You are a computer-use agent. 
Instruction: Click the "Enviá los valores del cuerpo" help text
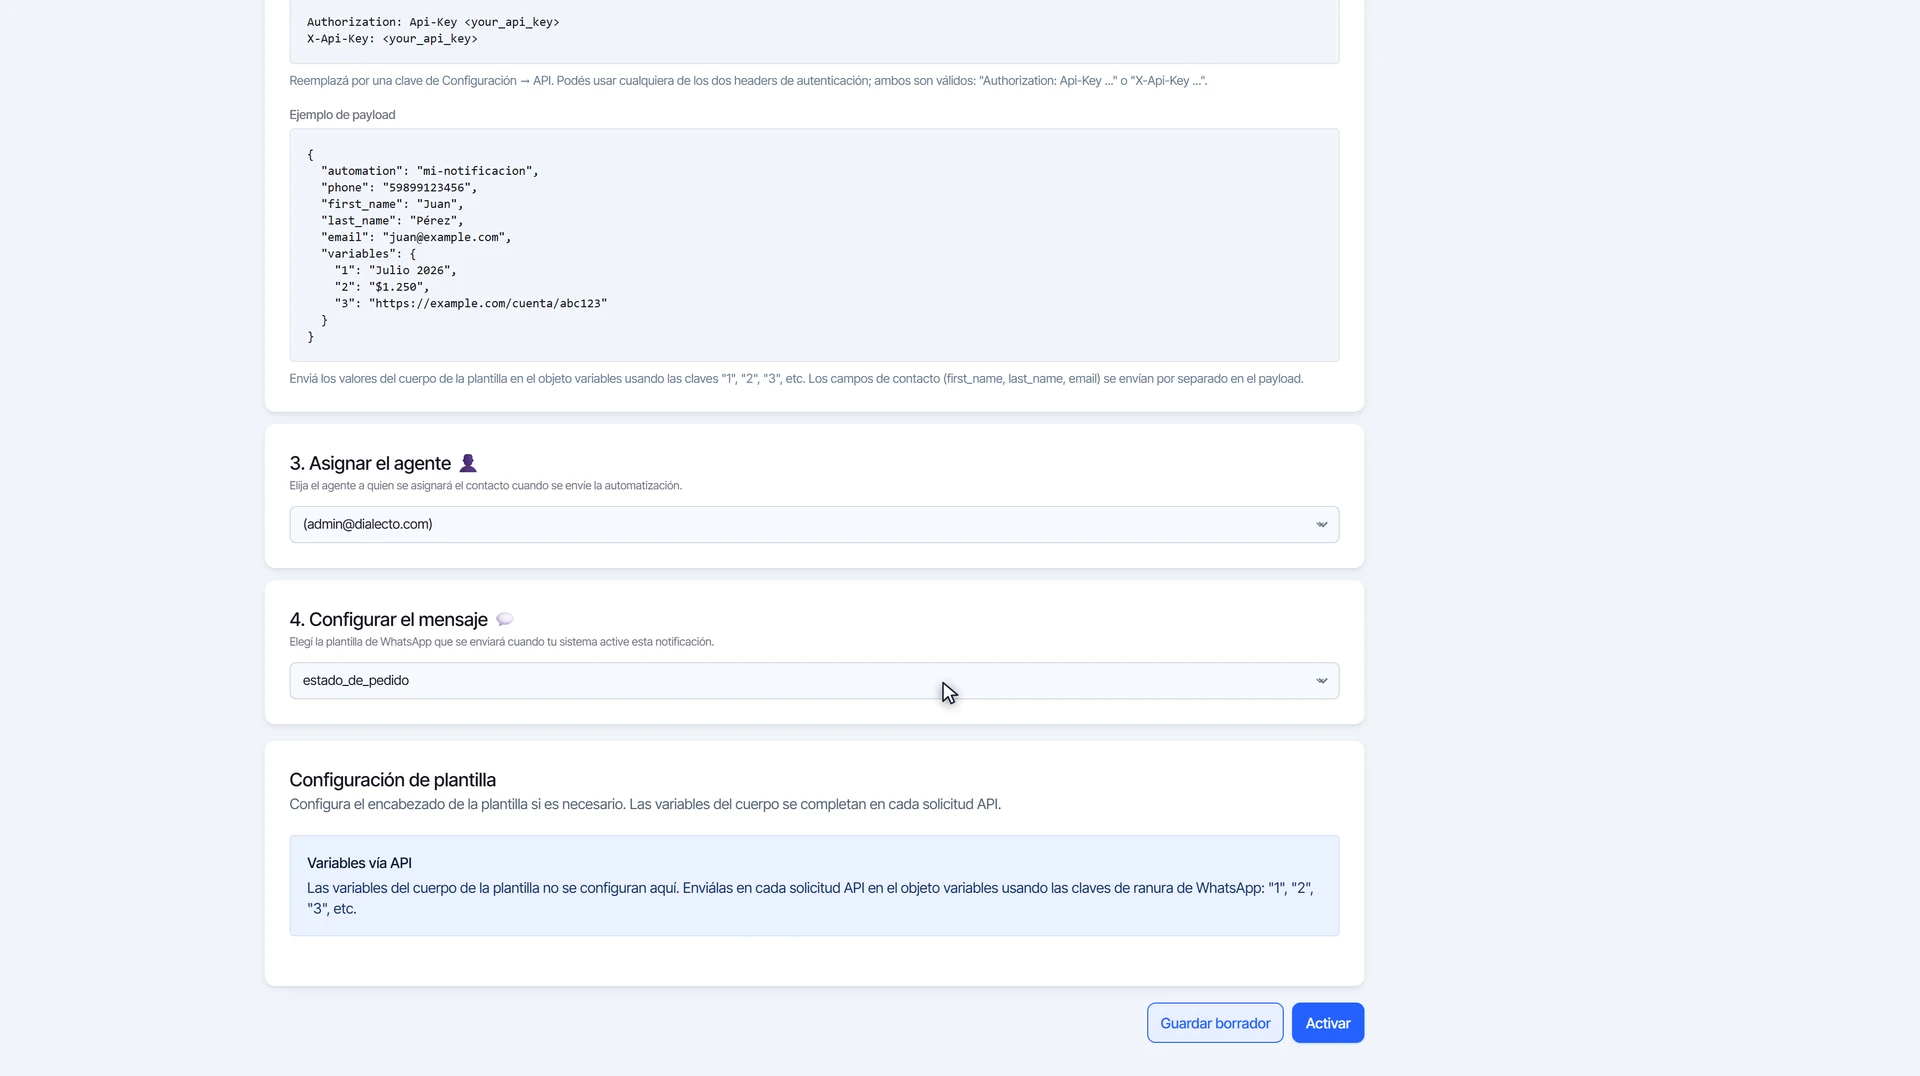coord(796,379)
